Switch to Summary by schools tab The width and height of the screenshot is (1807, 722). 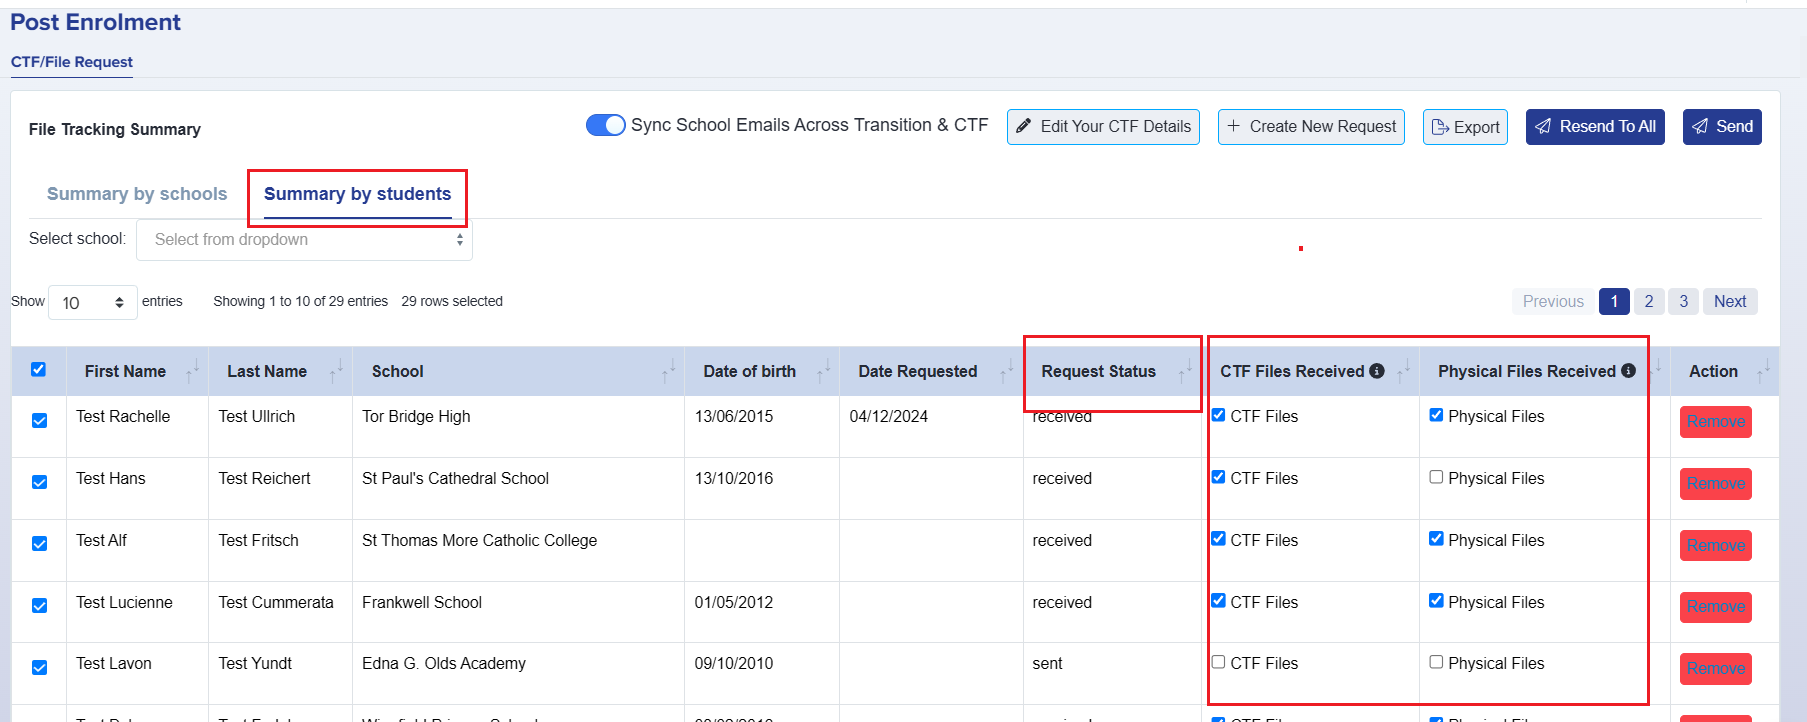(x=137, y=194)
